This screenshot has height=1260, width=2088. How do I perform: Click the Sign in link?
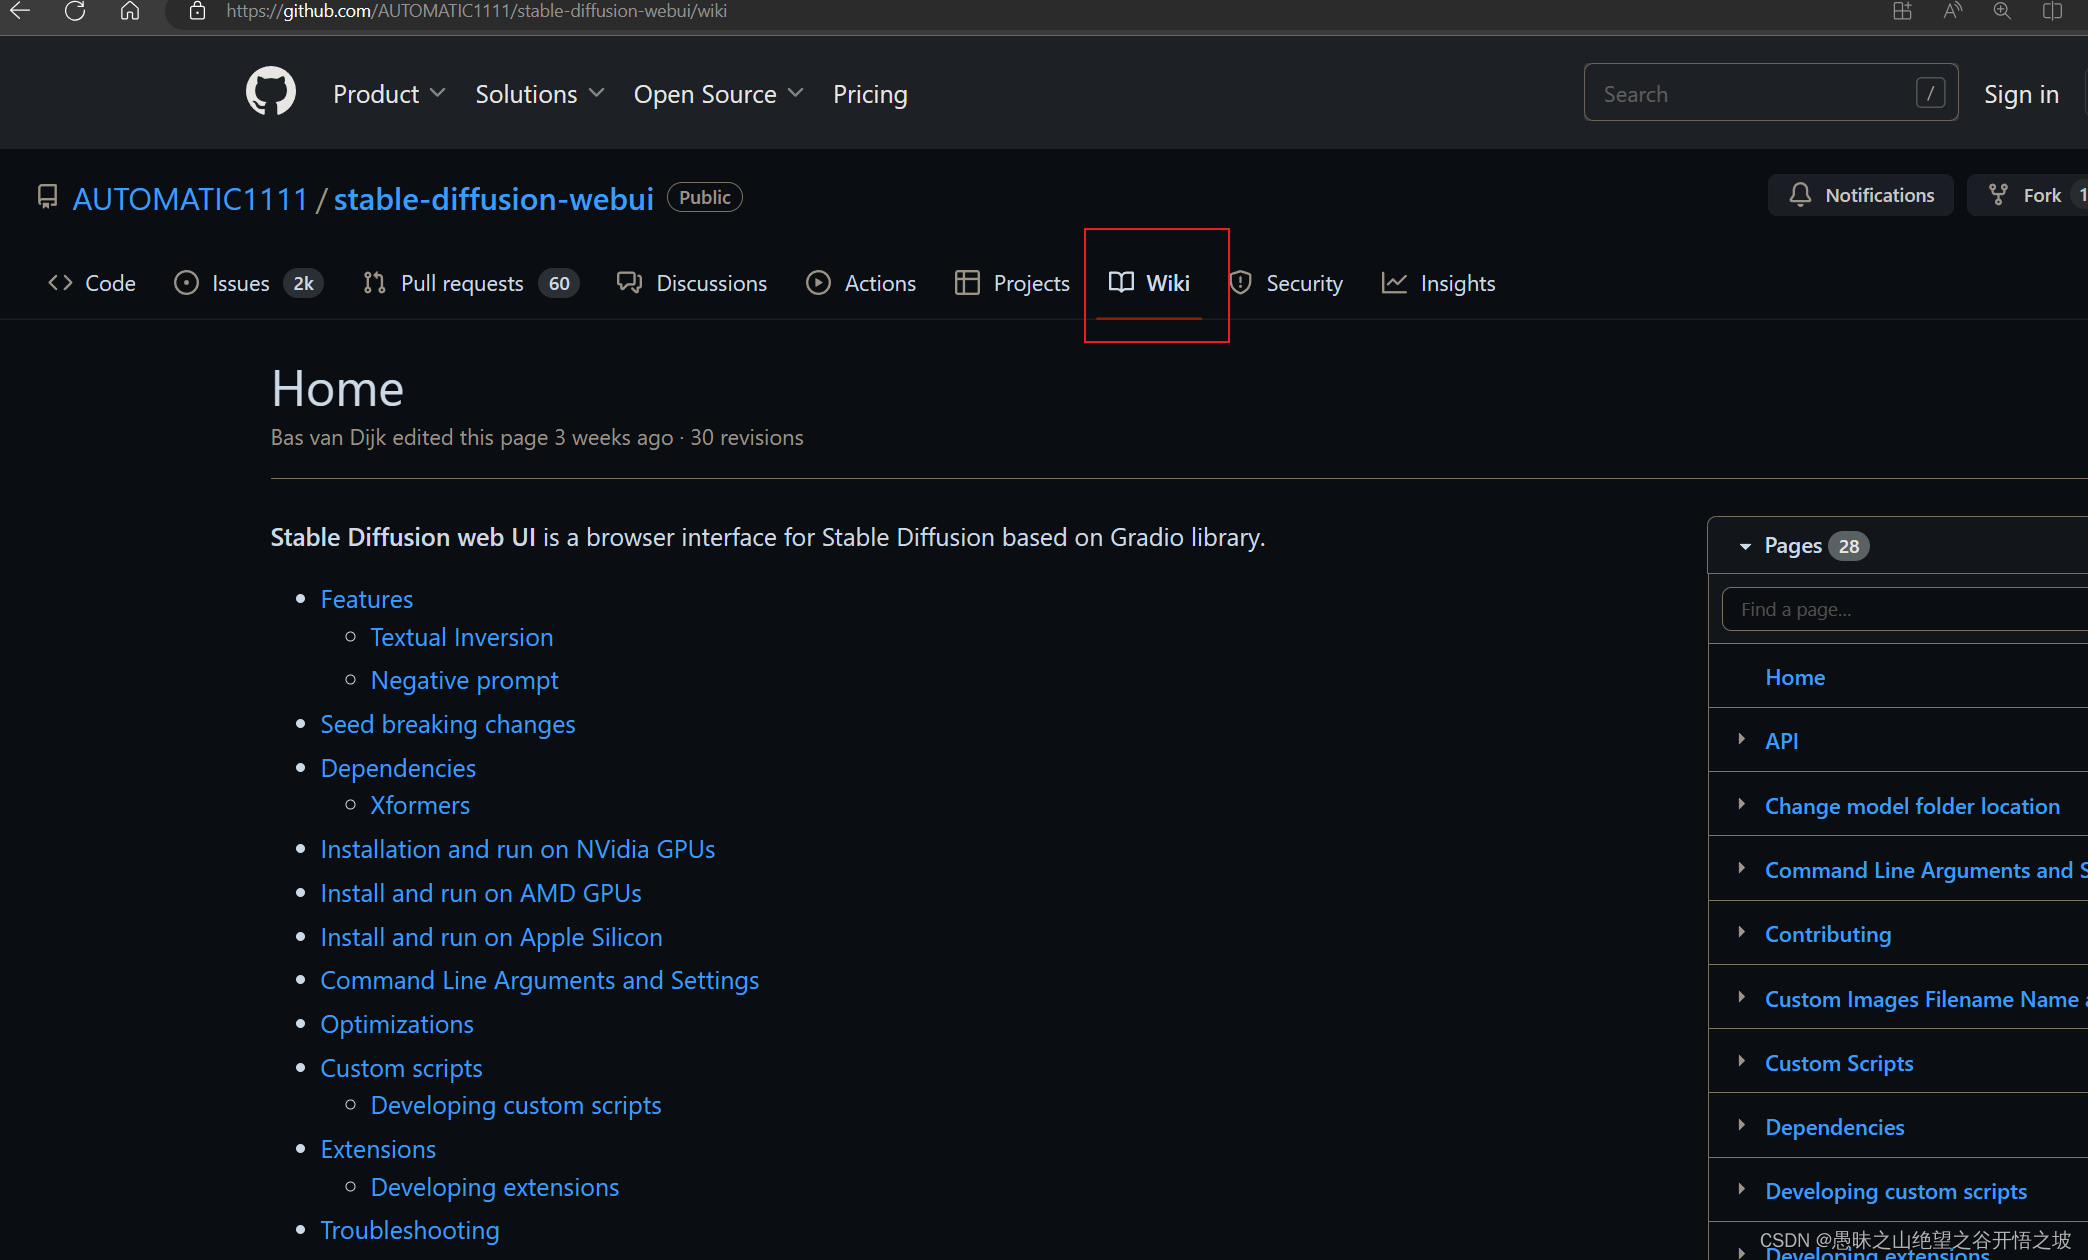2021,94
